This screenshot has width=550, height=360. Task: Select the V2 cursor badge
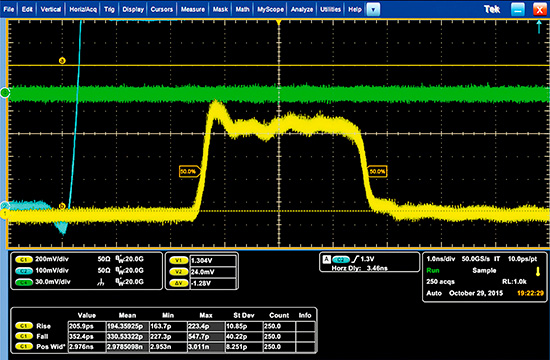[x=179, y=272]
